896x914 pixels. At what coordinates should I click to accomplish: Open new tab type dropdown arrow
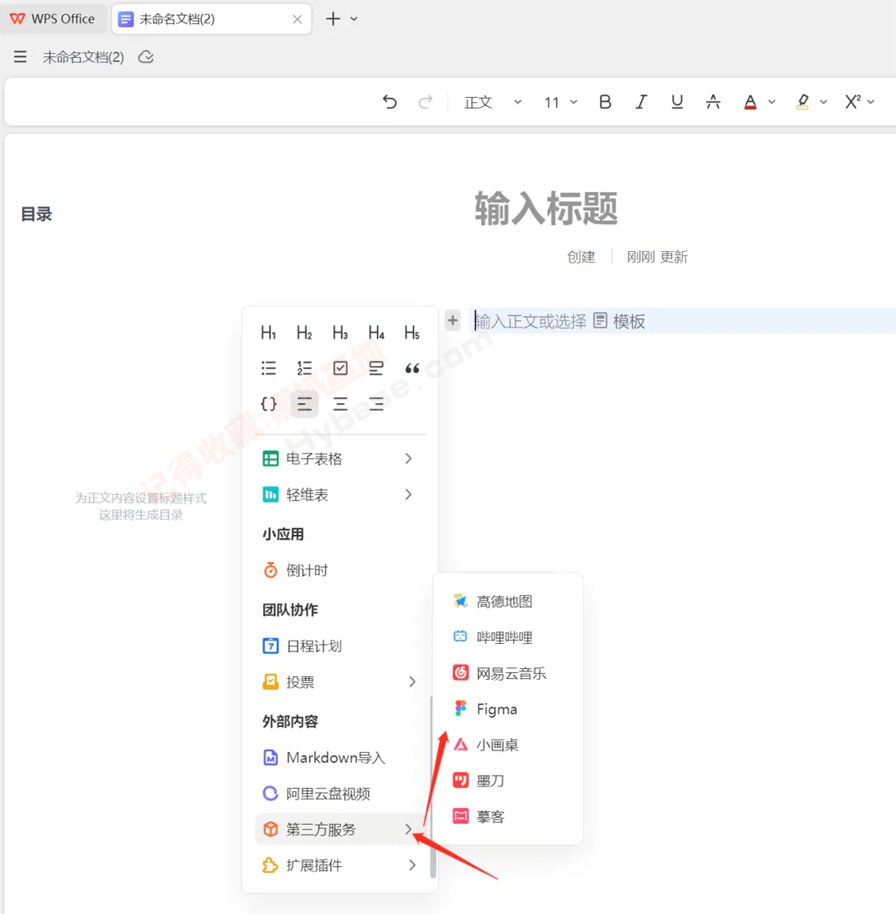(354, 19)
